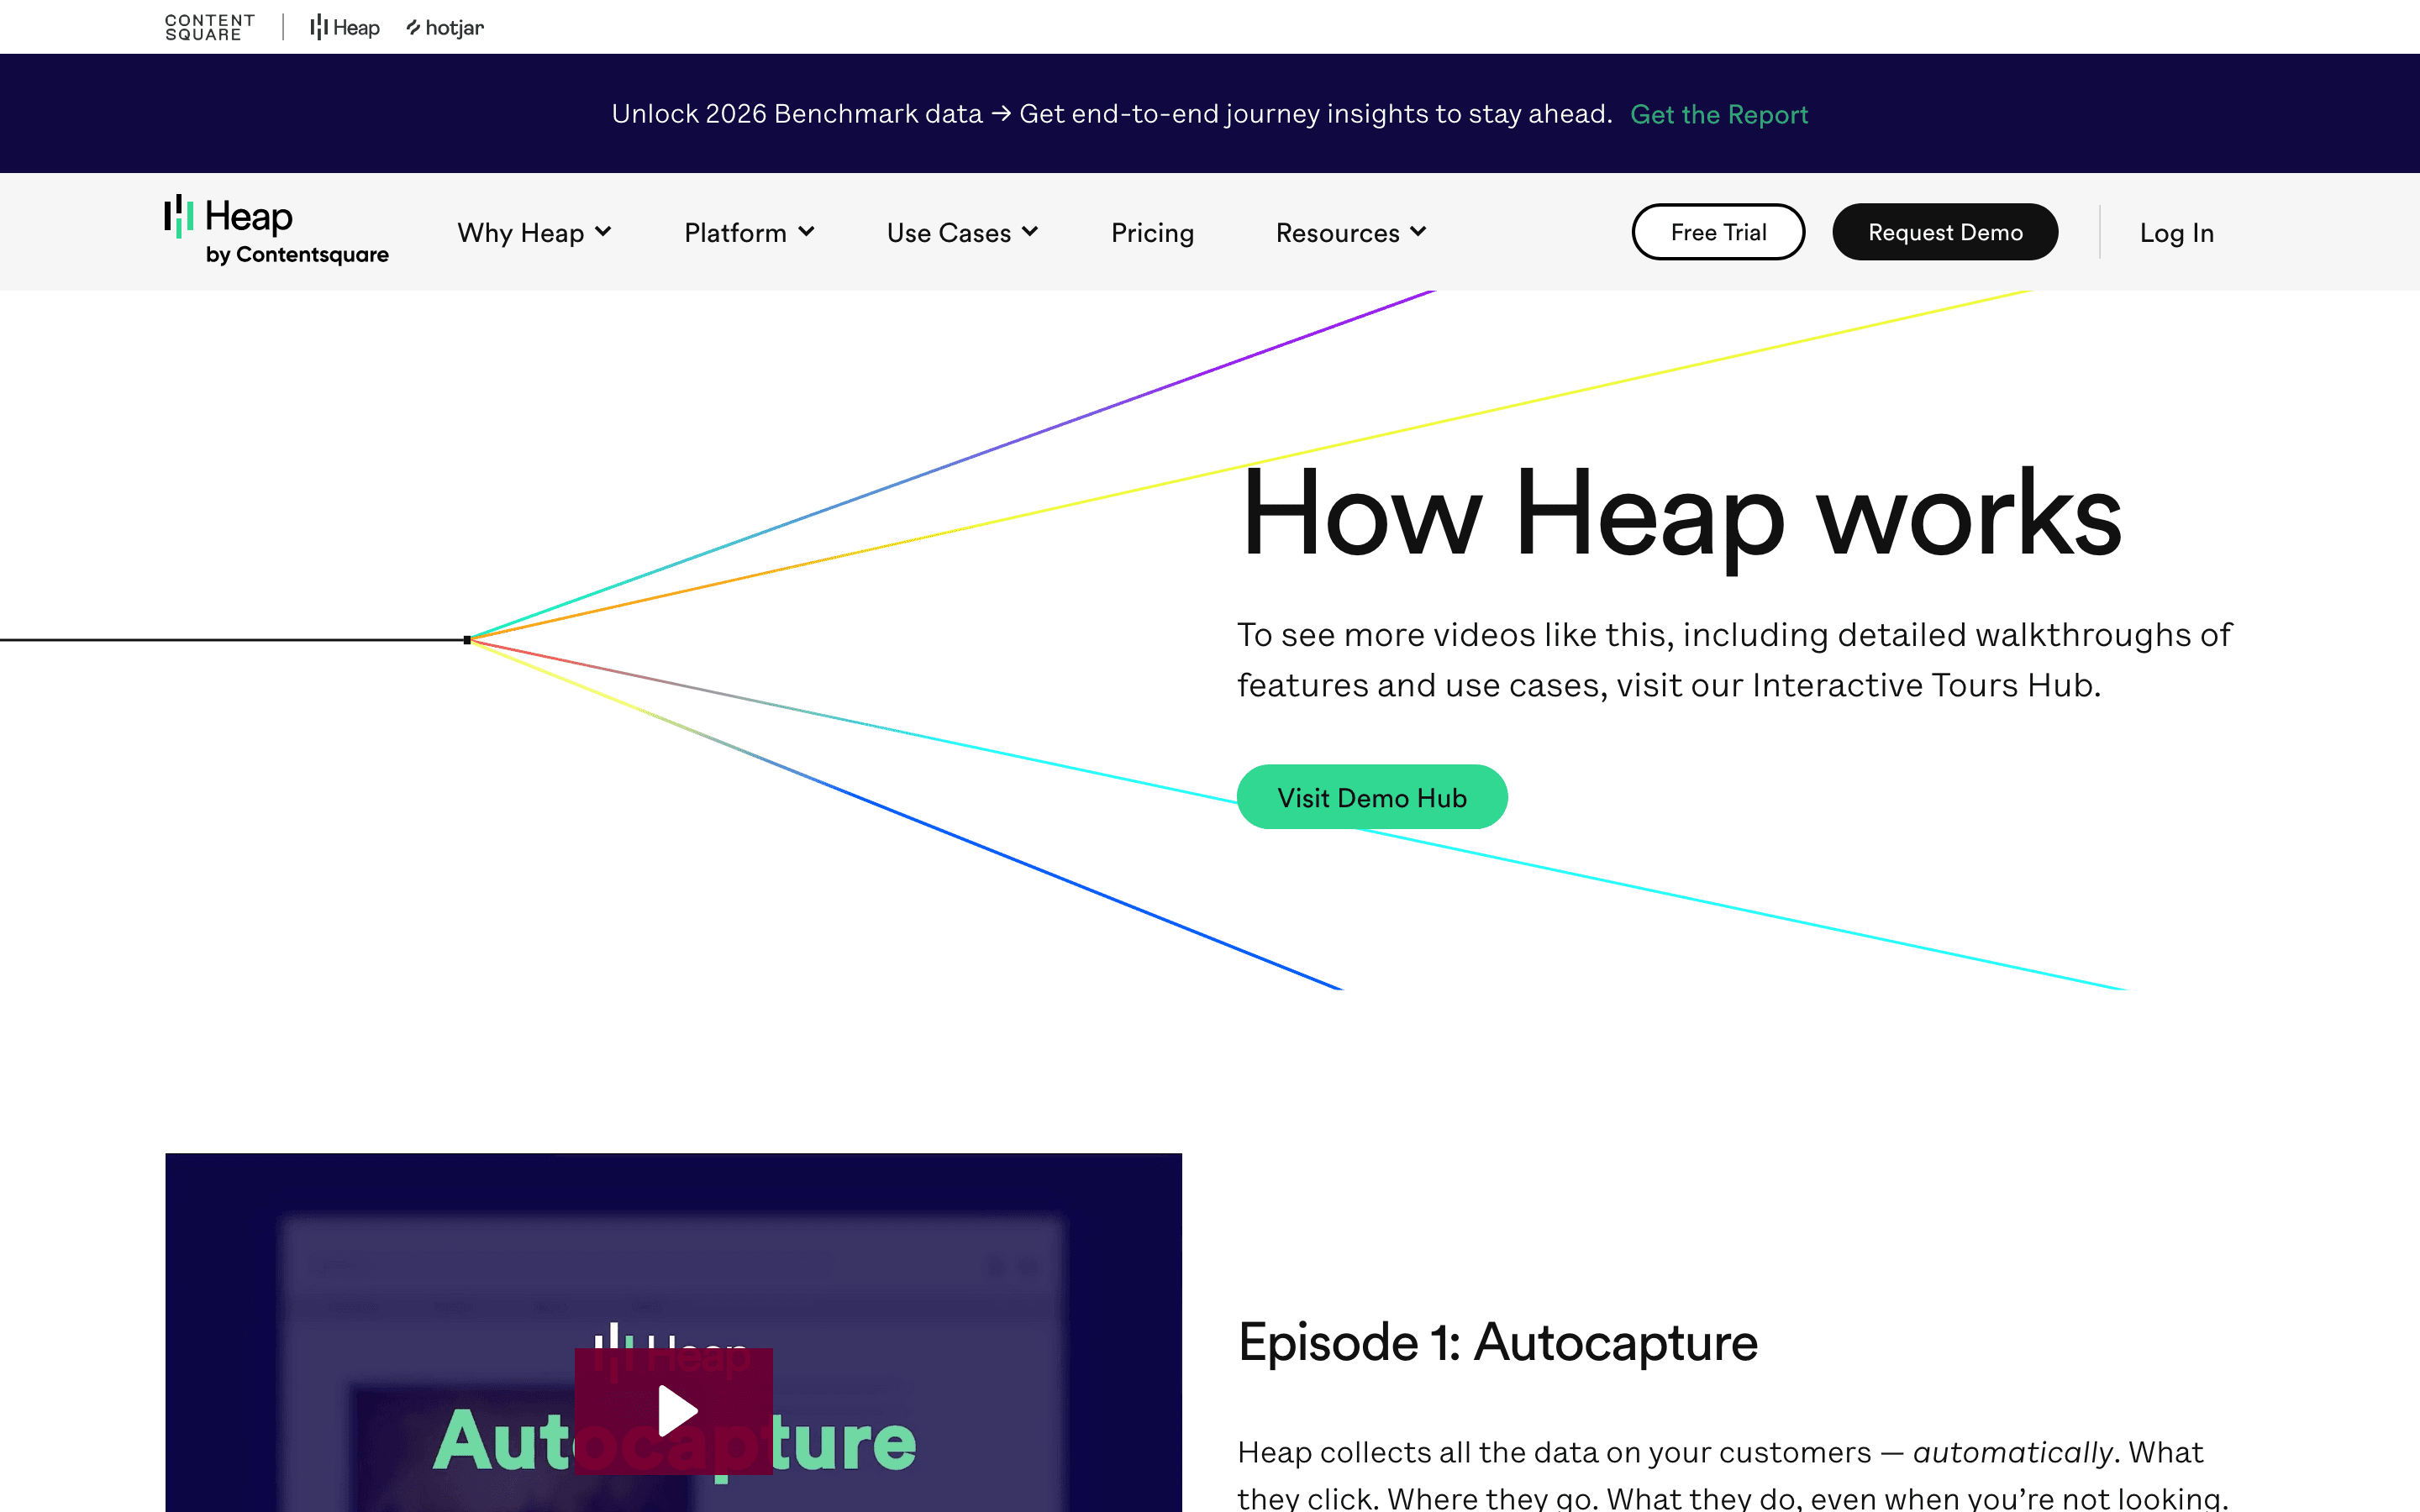Image resolution: width=2420 pixels, height=1512 pixels.
Task: Go to homepage via Heap by Contentsquare logo
Action: (x=277, y=231)
